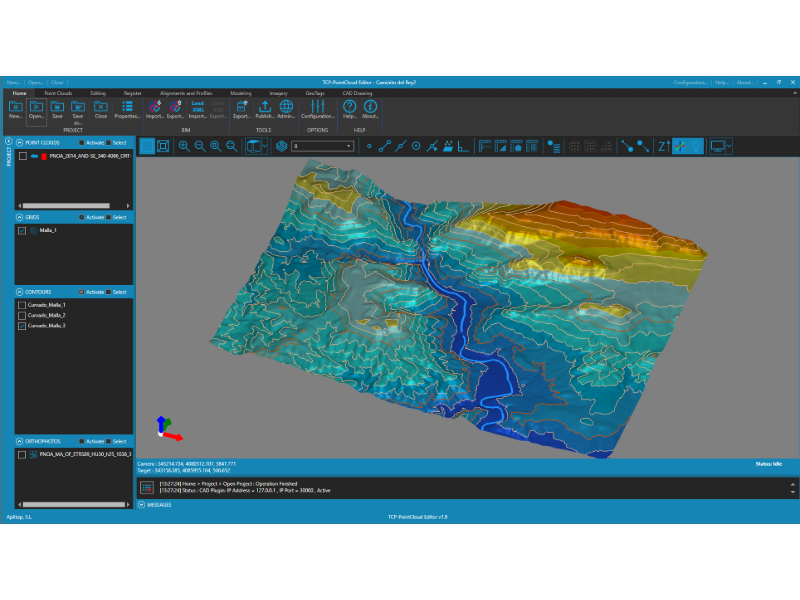Click the BIM Import icon
Viewport: 800px width, 600px height.
coord(155,106)
